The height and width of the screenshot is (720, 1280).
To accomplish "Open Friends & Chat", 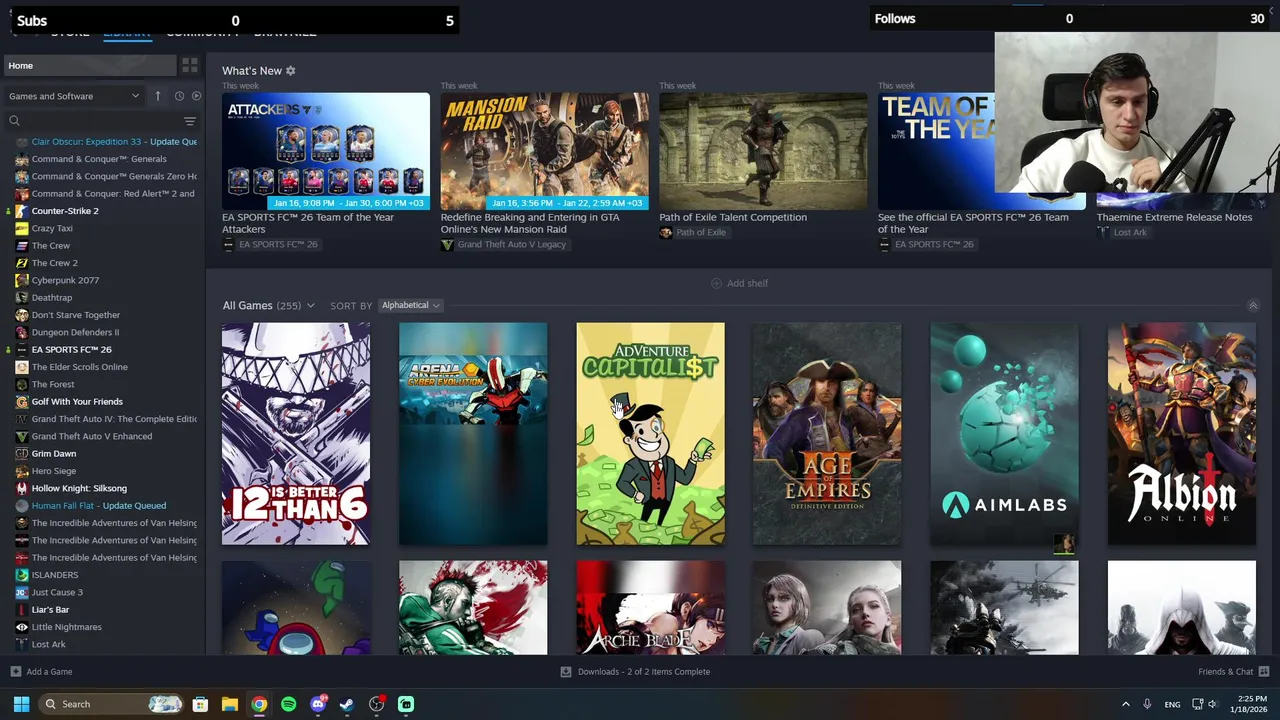I will pyautogui.click(x=1233, y=672).
